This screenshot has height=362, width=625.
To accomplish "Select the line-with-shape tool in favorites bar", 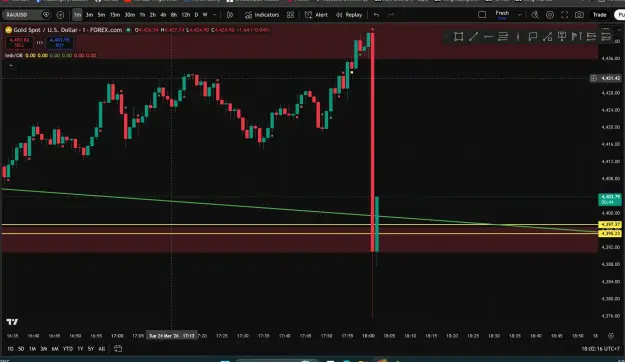I will pyautogui.click(x=547, y=37).
